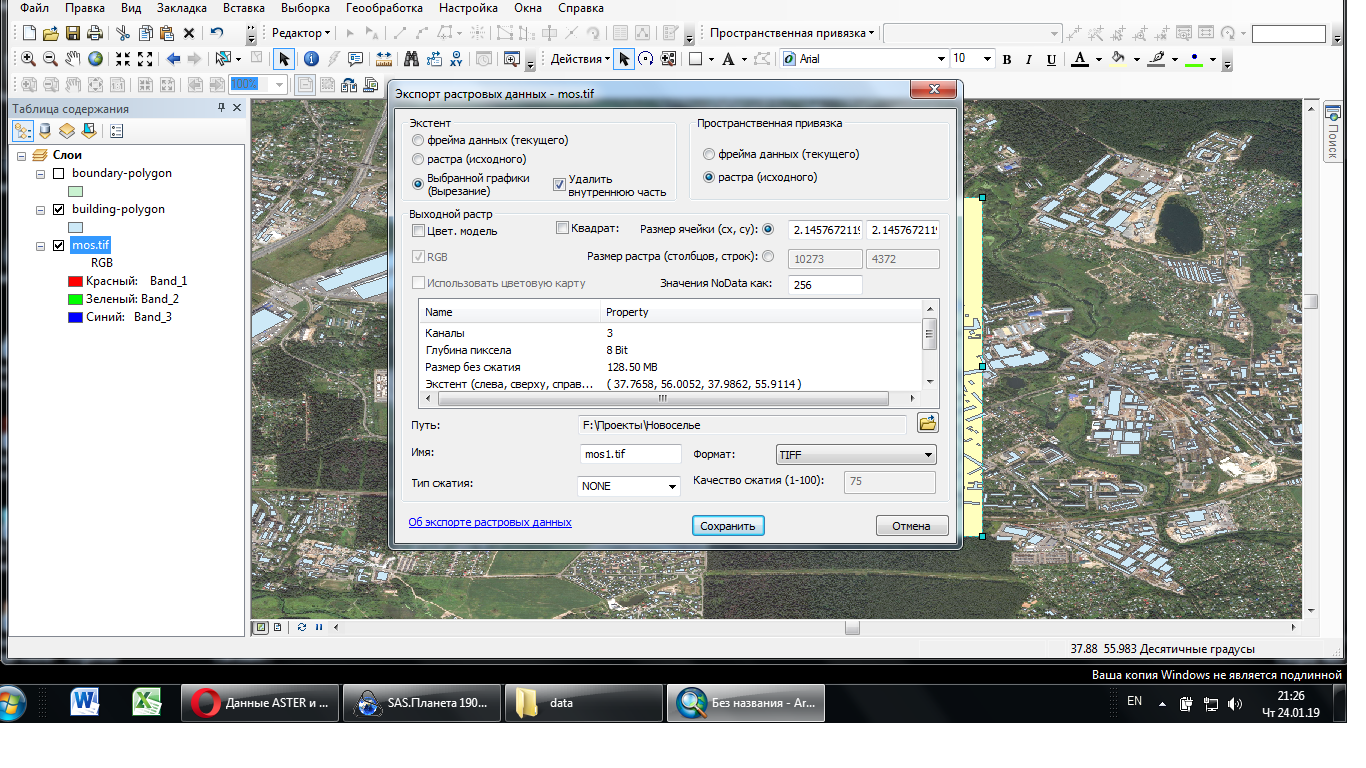Click the Имя field containing mos1.tif
Screen dimensions: 1366x768
tap(630, 455)
